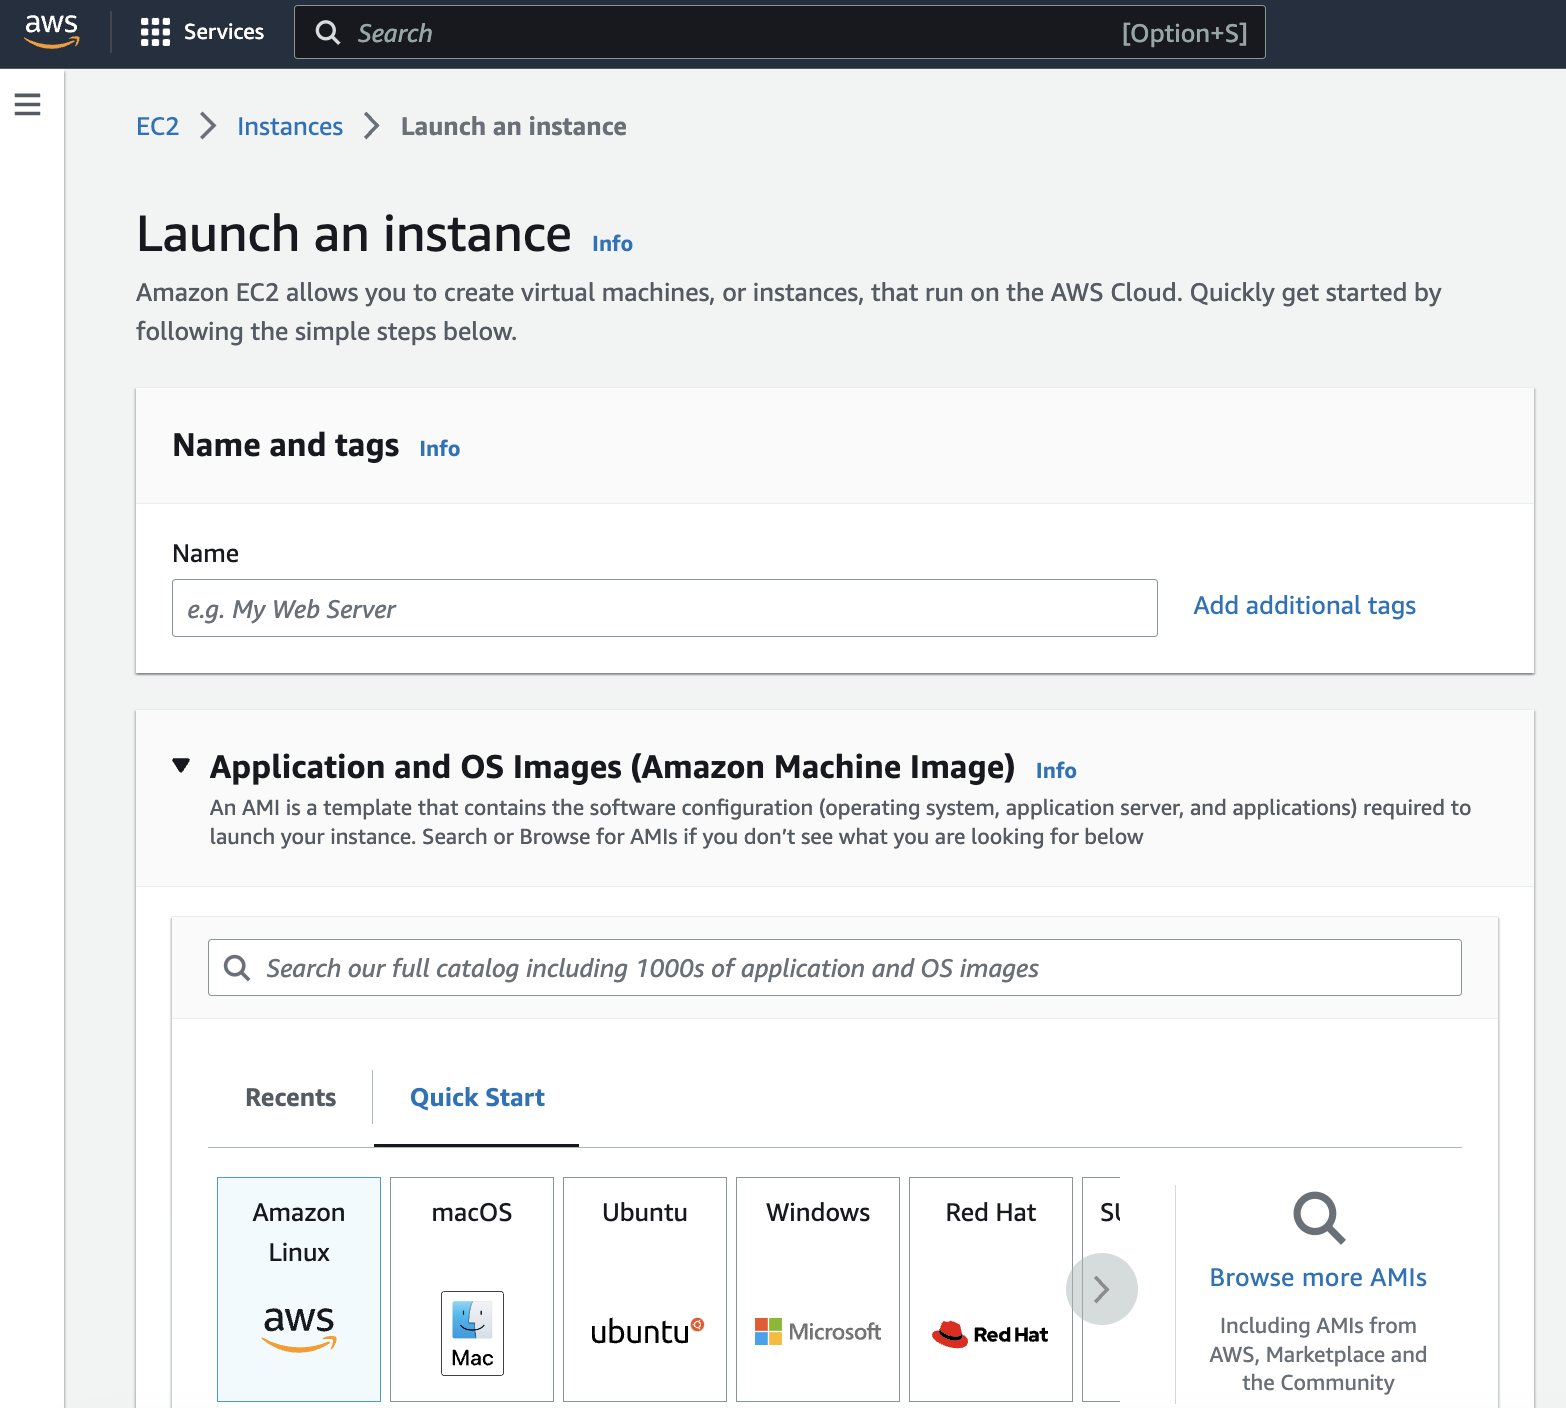Image resolution: width=1566 pixels, height=1408 pixels.
Task: Click the AWS logo home icon
Action: (x=52, y=32)
